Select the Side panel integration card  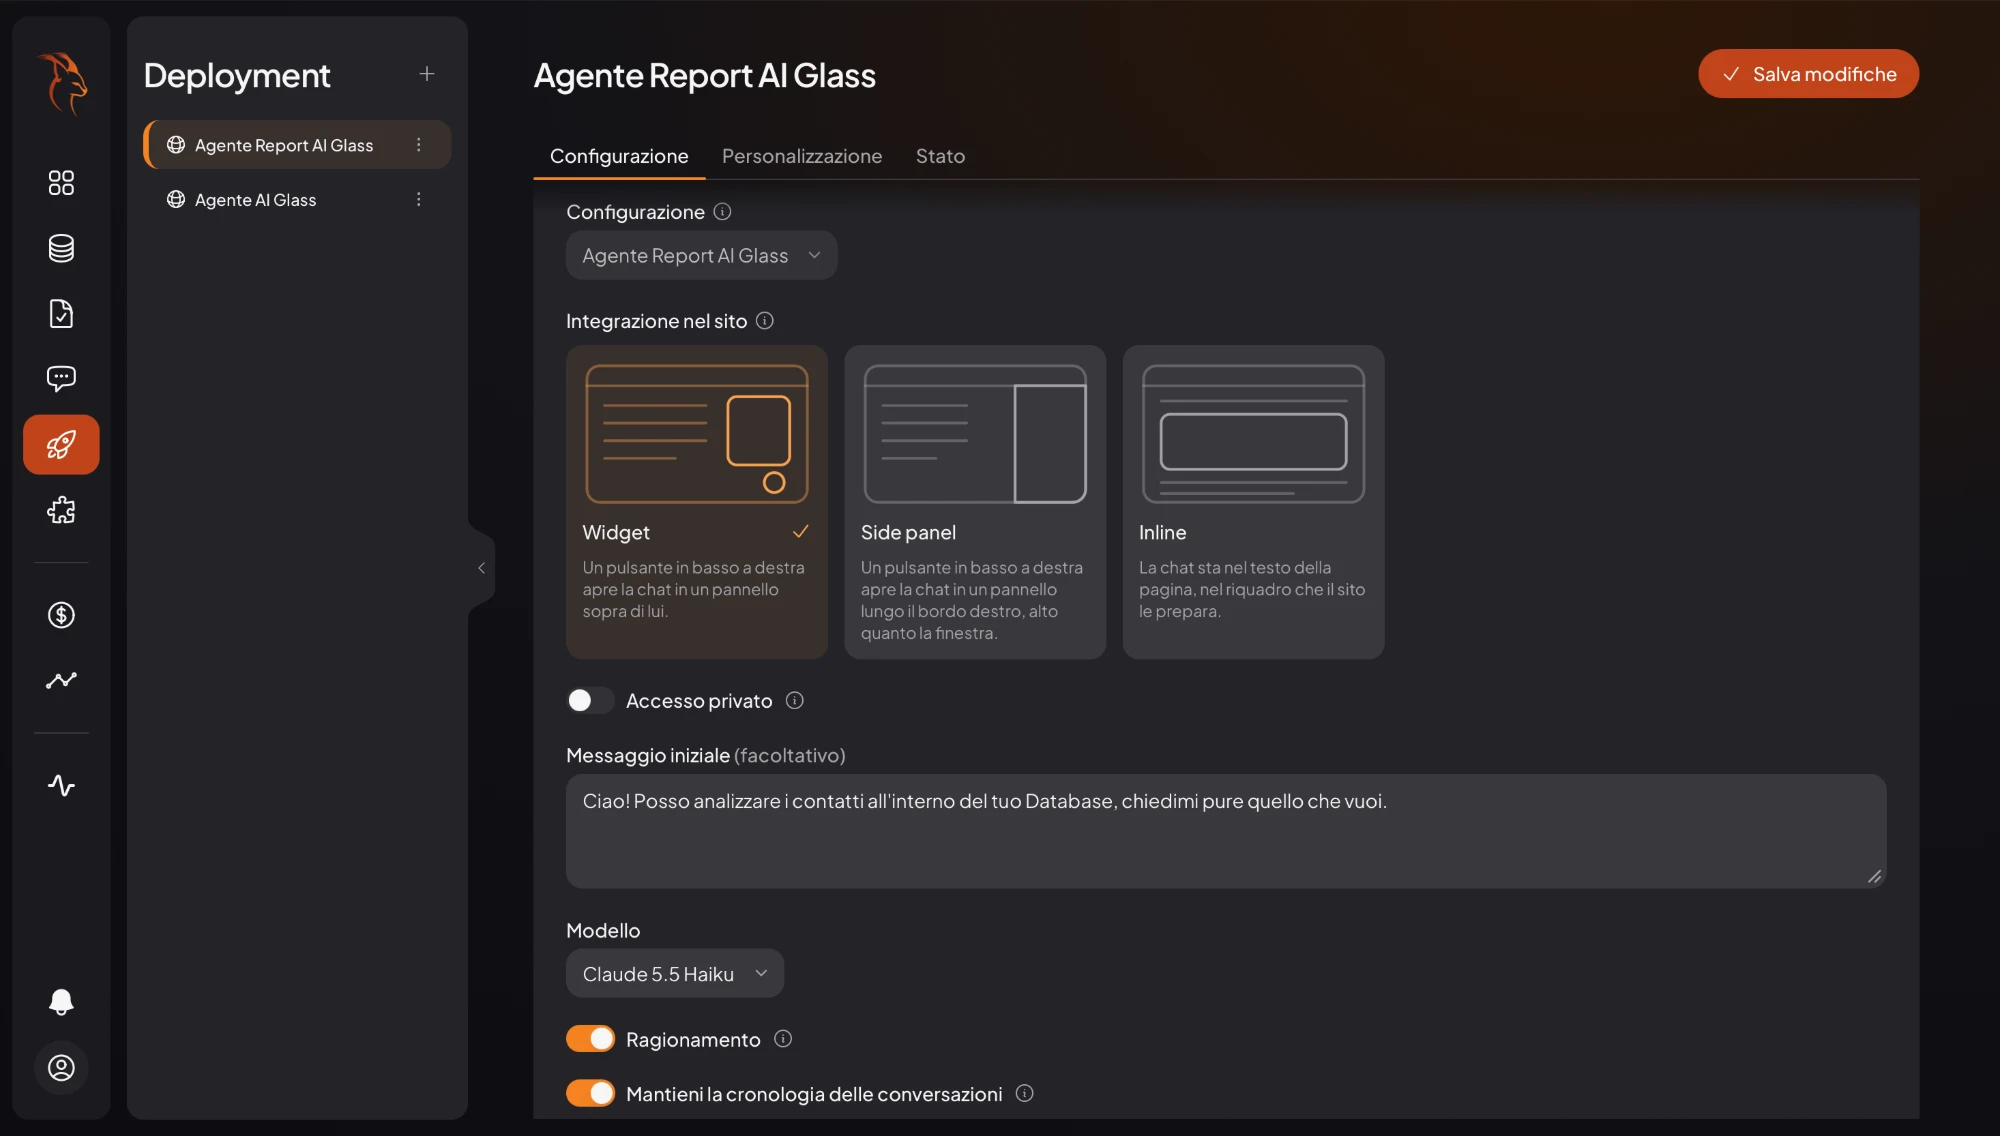pos(975,502)
